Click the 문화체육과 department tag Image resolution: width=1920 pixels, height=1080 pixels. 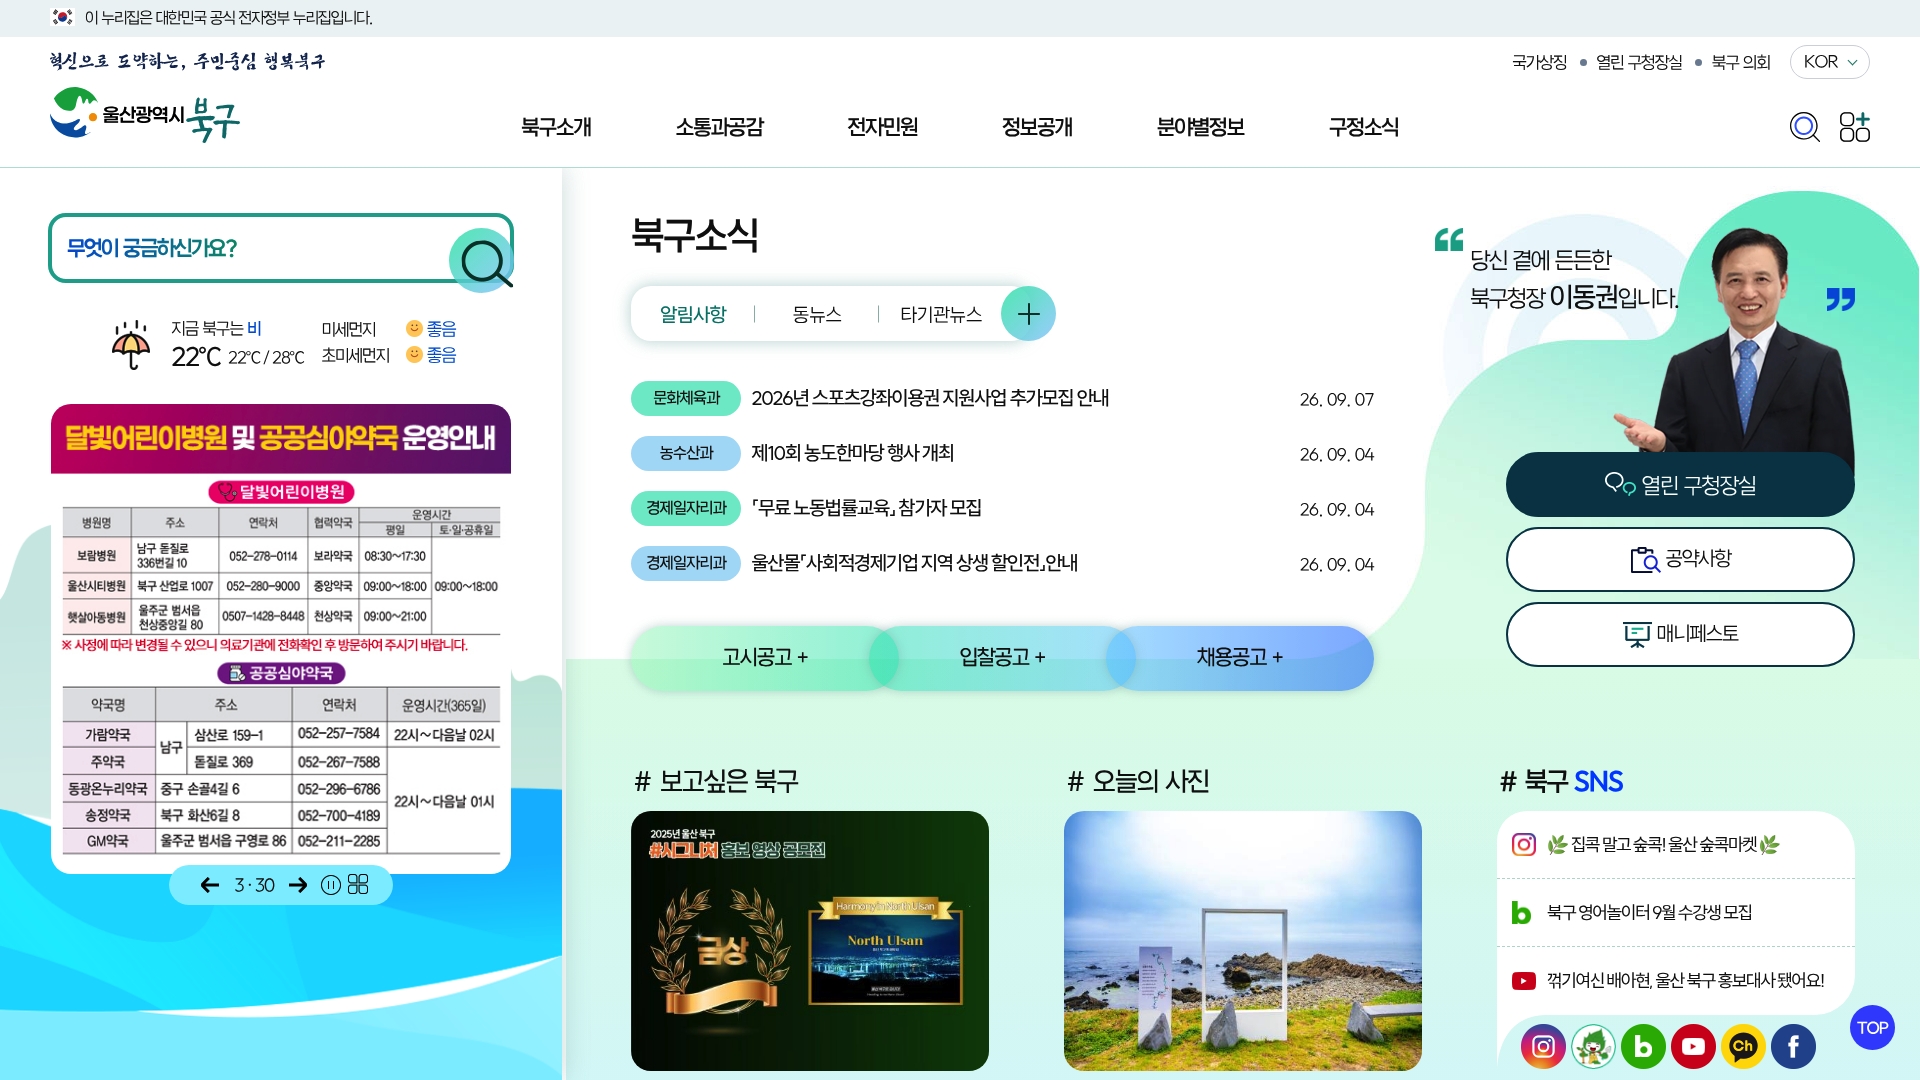686,398
